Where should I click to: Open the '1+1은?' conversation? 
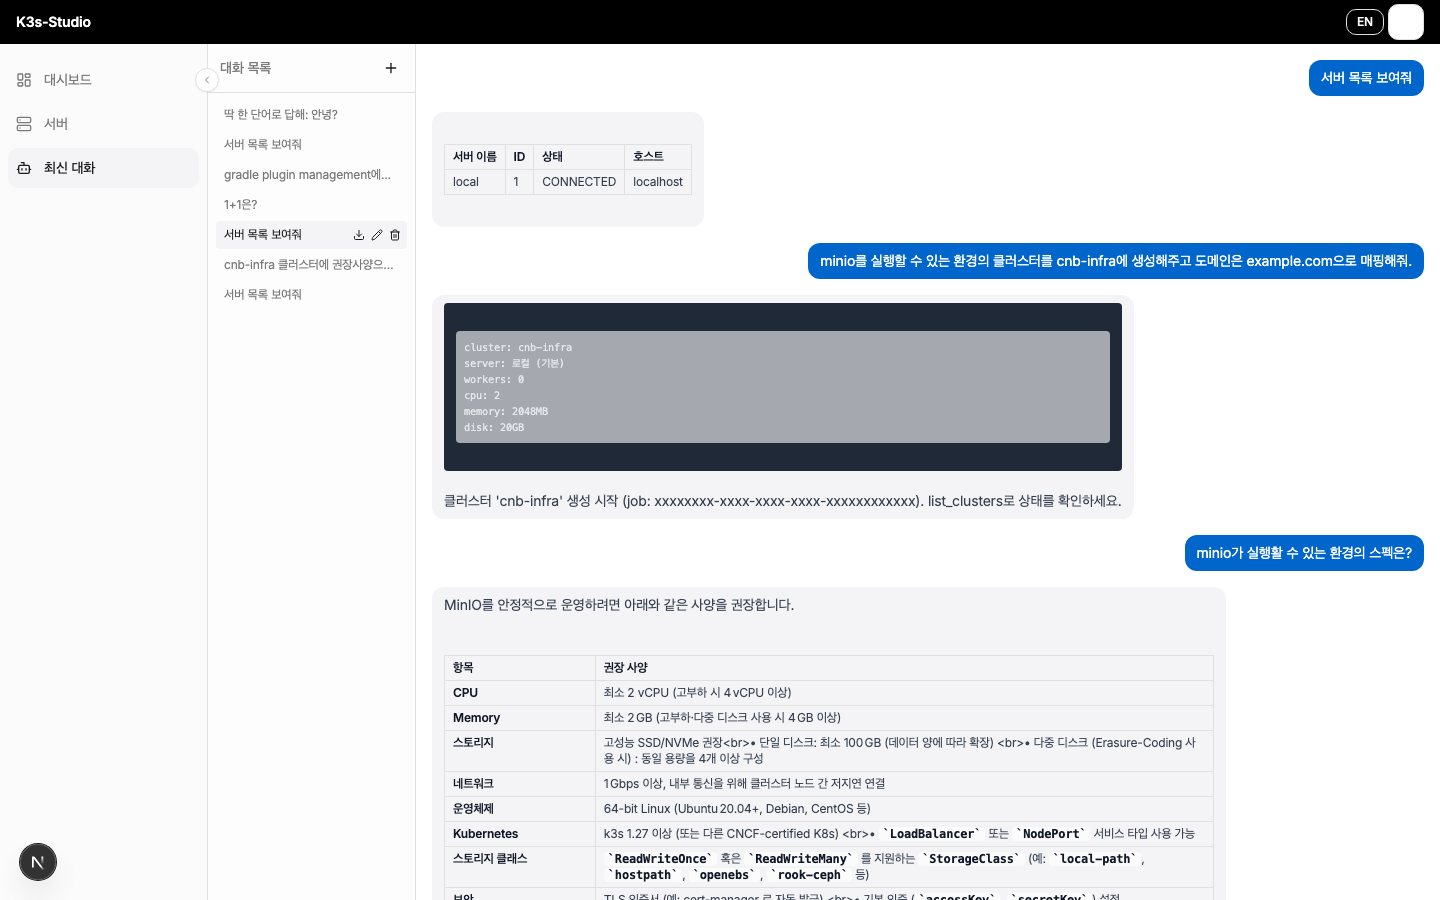(311, 205)
